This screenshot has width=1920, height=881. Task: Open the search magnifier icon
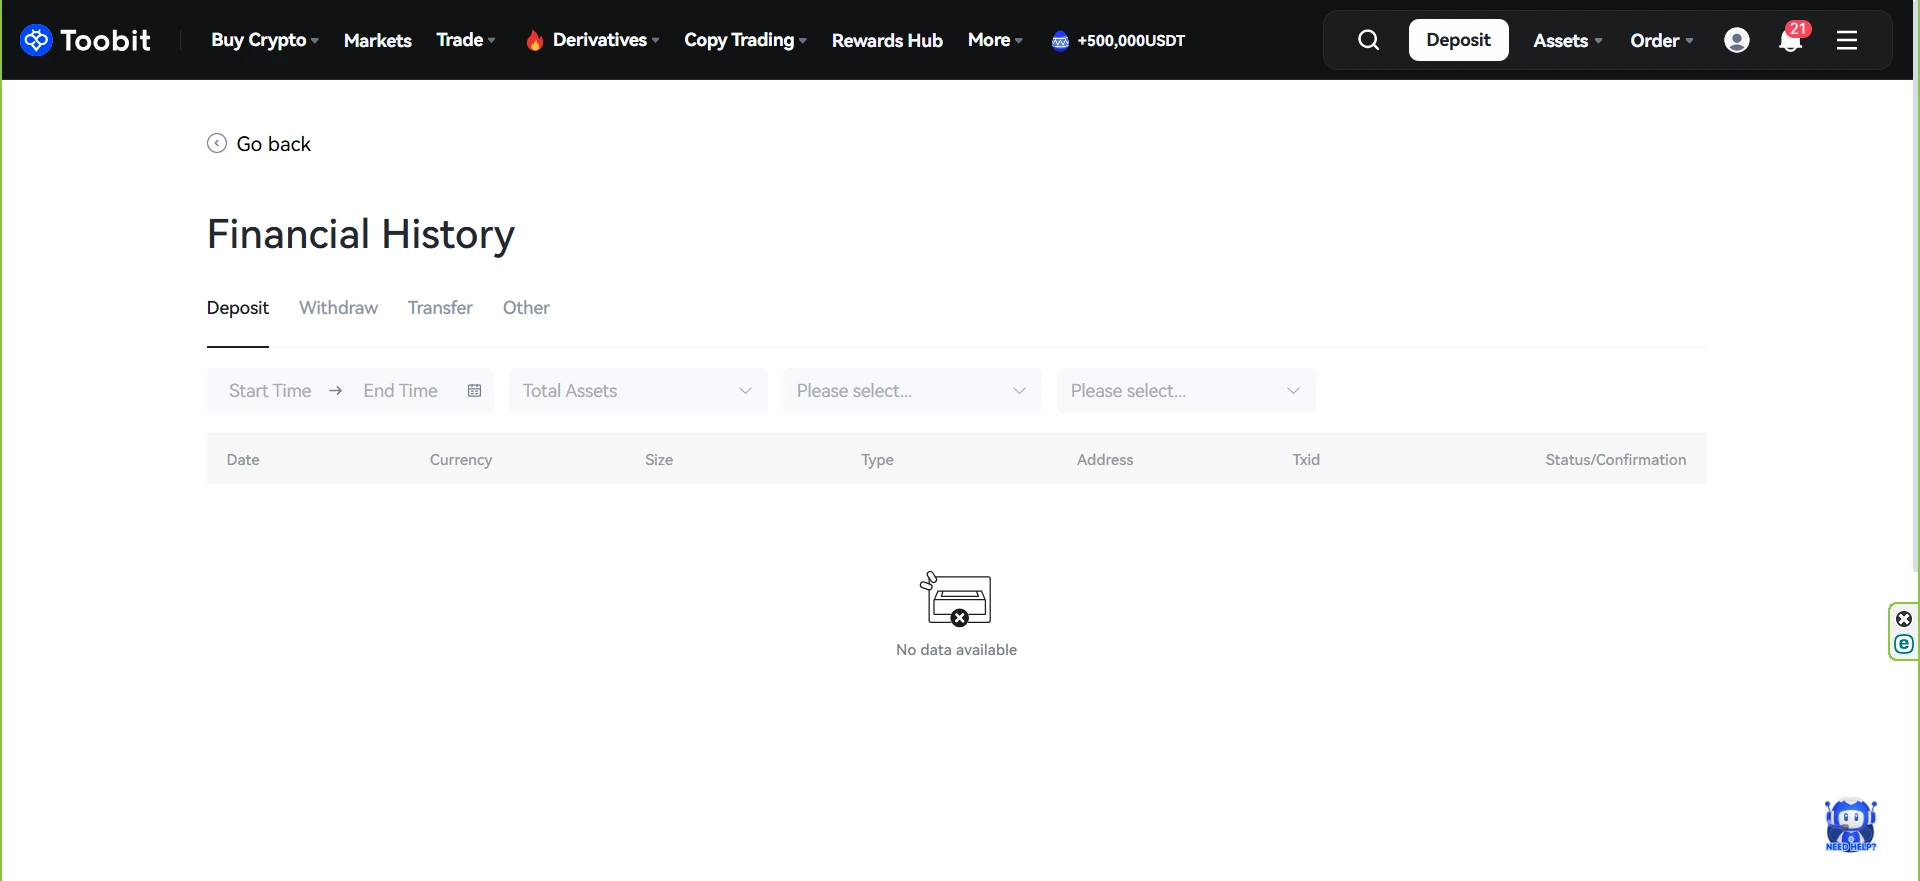[x=1368, y=40]
